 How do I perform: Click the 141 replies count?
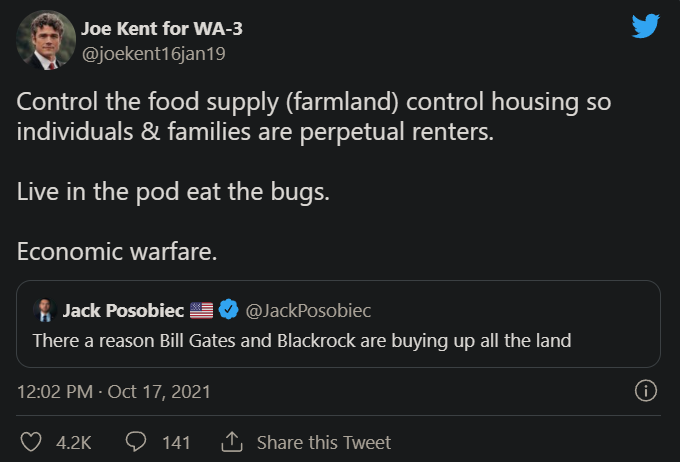(176, 442)
